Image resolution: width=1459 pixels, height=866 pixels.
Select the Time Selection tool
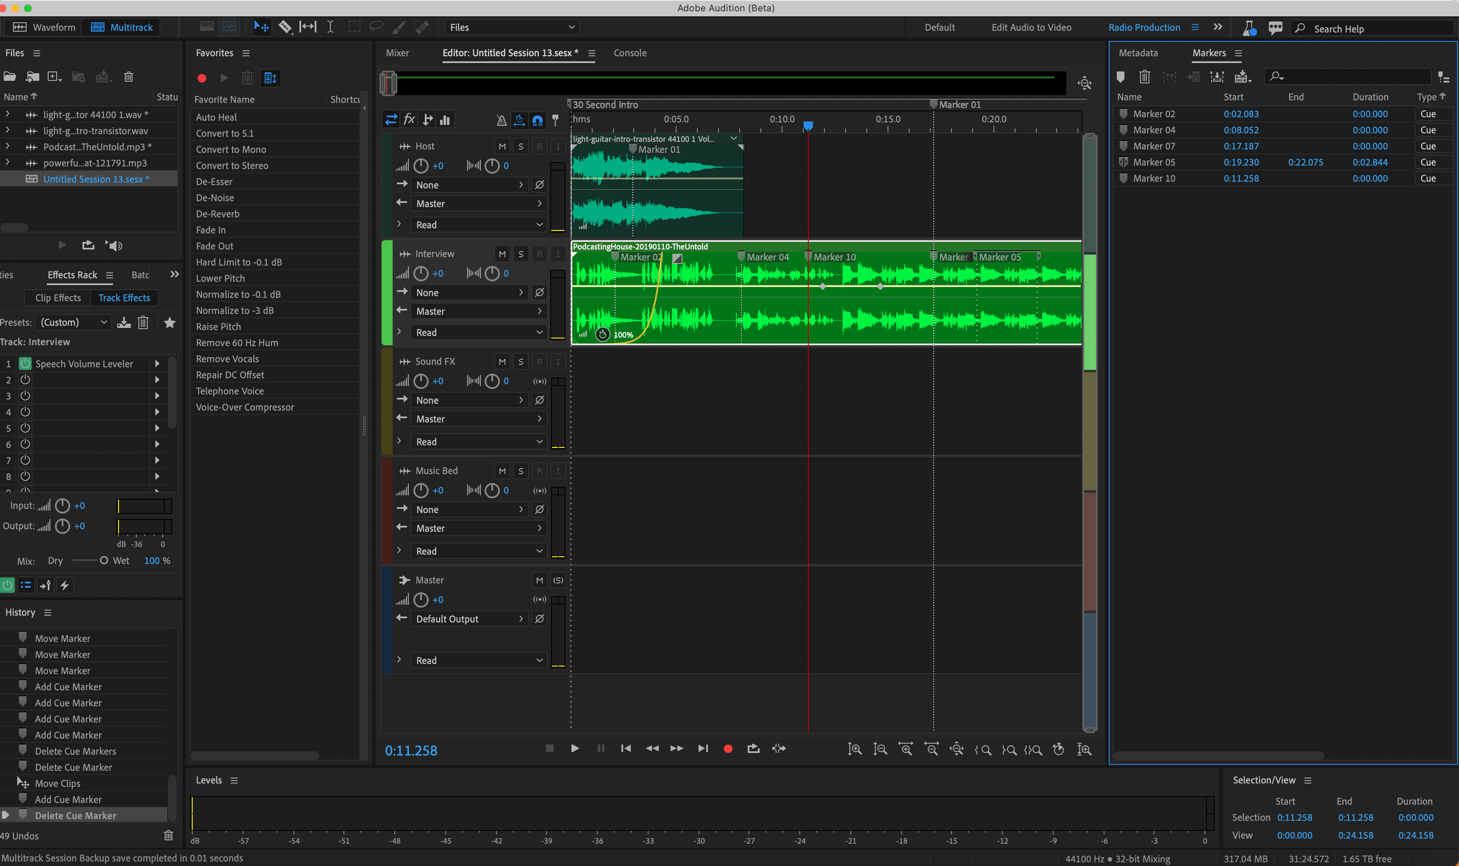point(330,27)
